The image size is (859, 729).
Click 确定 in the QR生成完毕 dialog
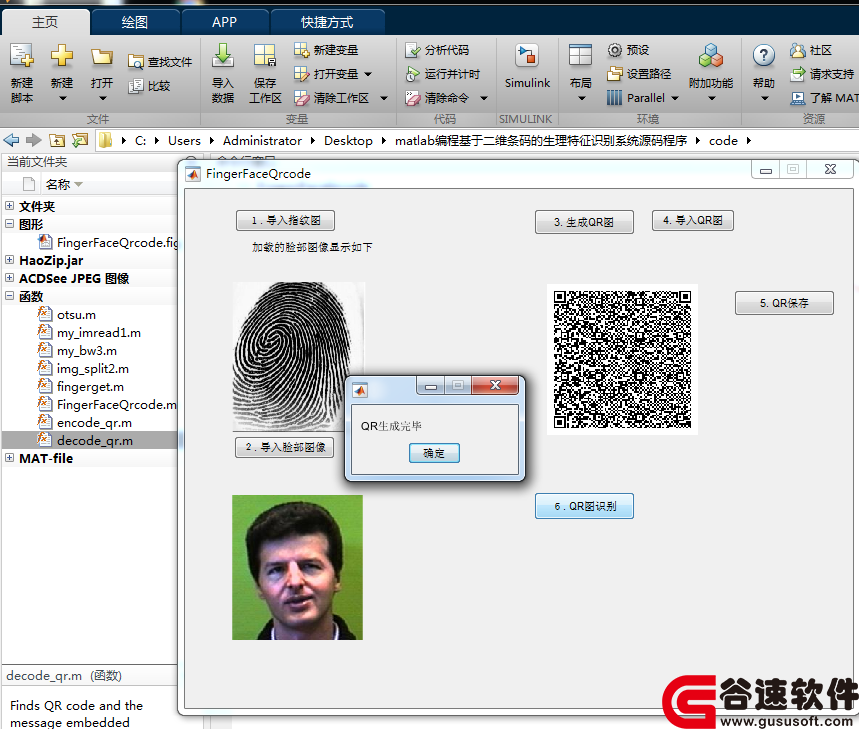(x=434, y=453)
